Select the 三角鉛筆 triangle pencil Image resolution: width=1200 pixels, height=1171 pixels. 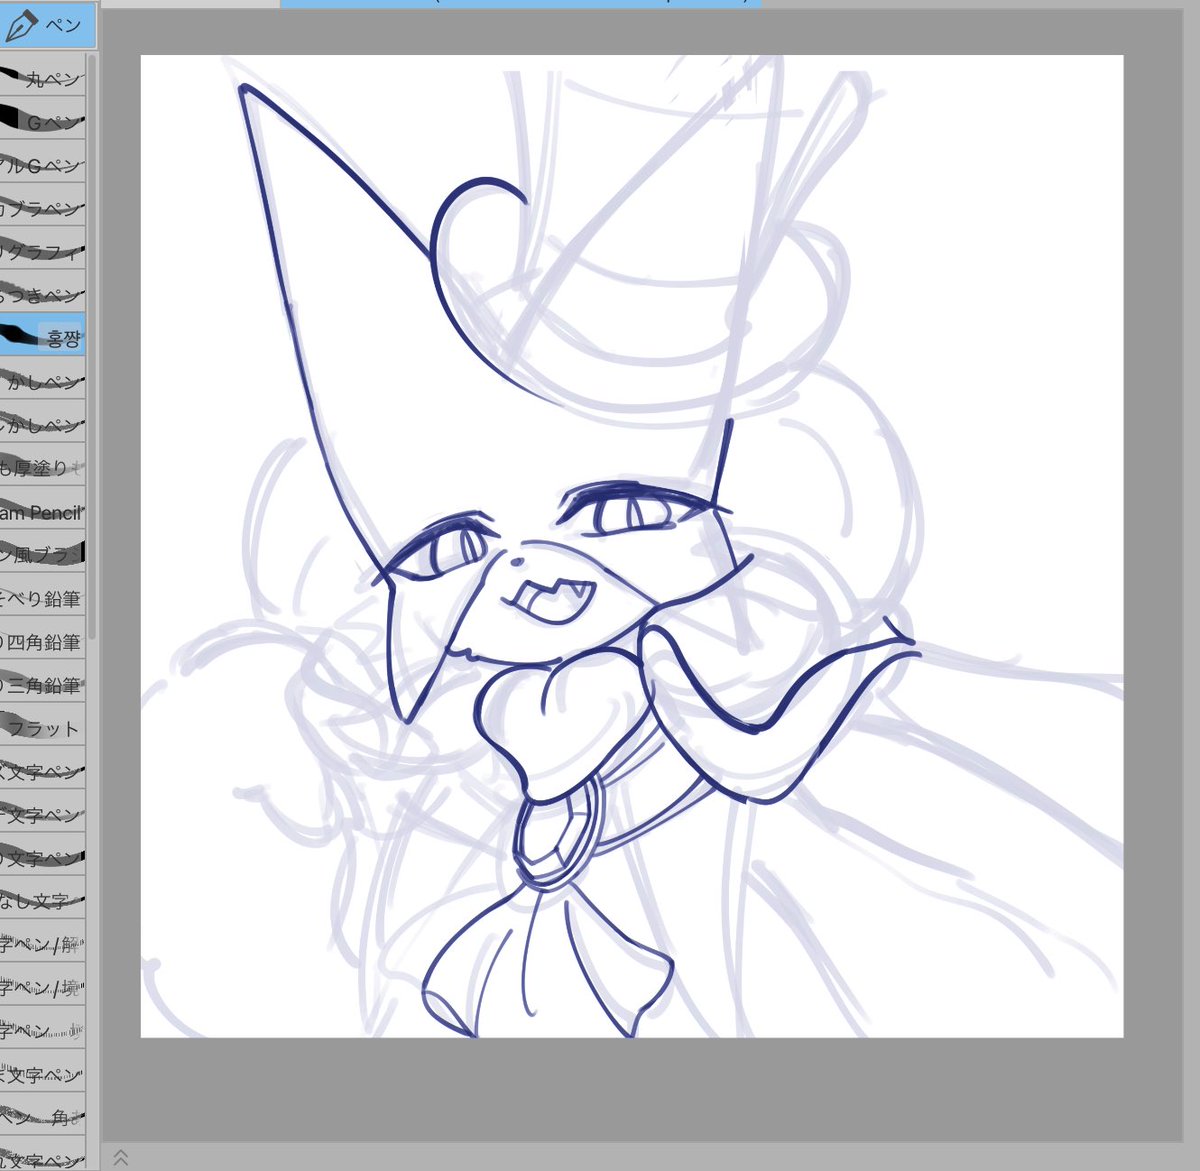coord(42,684)
